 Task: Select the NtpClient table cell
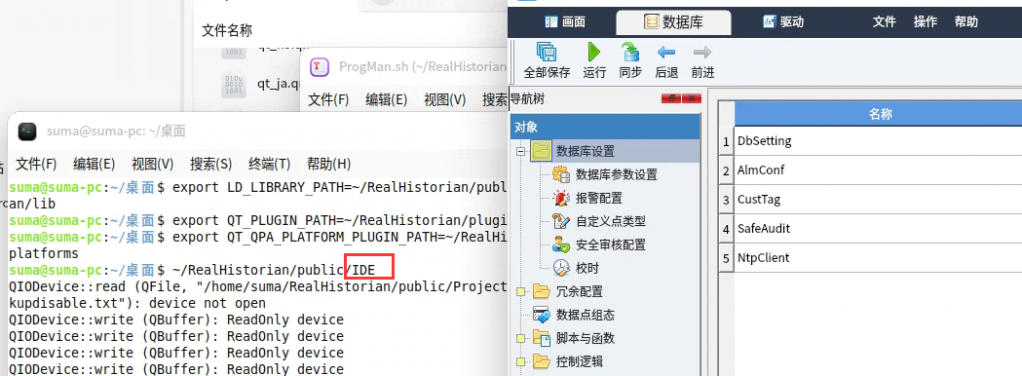pyautogui.click(x=878, y=258)
